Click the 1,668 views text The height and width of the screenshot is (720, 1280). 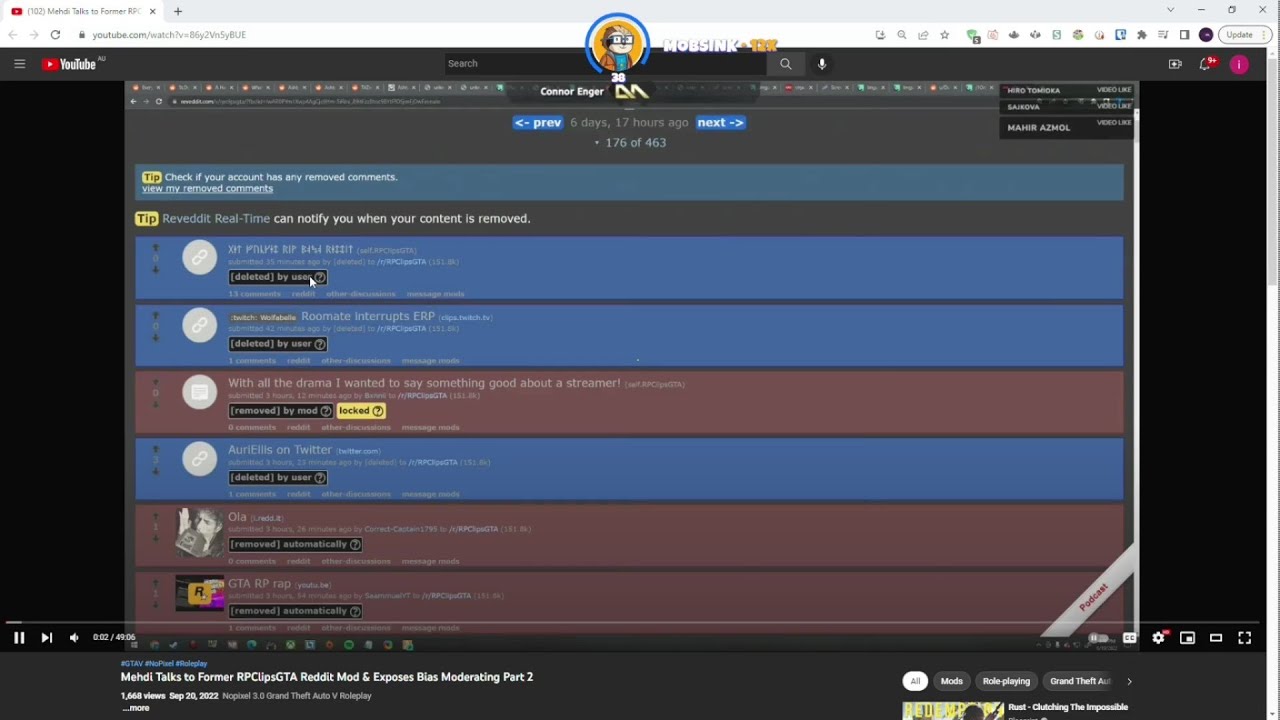pyautogui.click(x=142, y=696)
